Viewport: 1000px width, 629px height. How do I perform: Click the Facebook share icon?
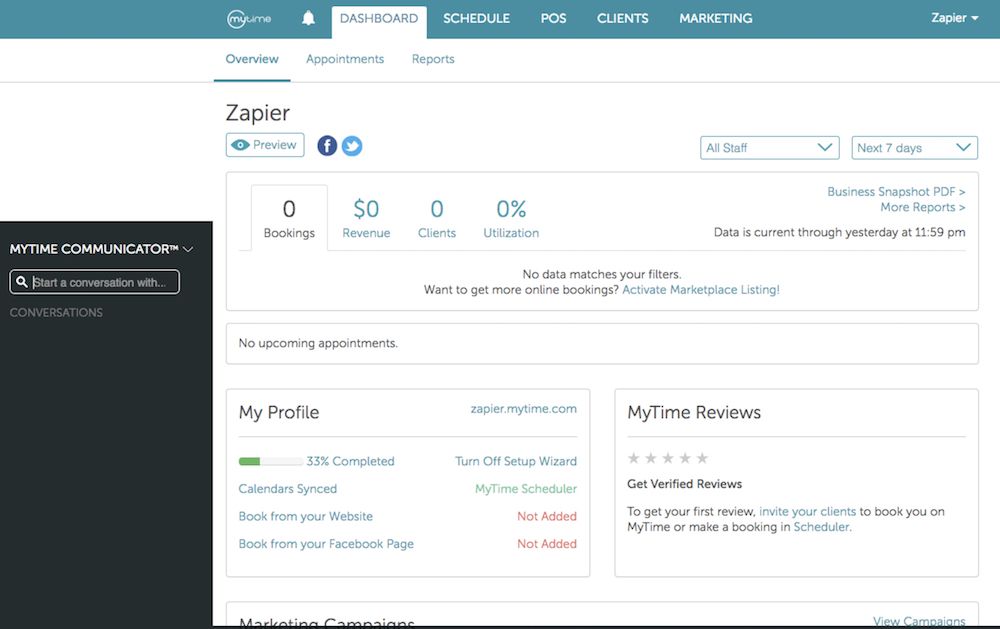(327, 146)
